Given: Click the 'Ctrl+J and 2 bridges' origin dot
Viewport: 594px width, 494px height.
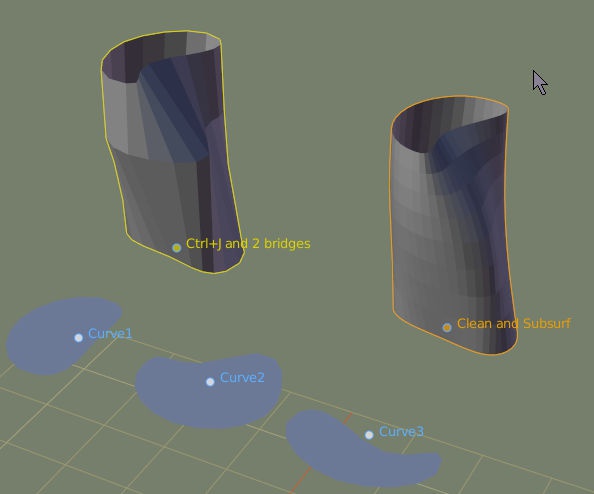Looking at the screenshot, I should [177, 248].
